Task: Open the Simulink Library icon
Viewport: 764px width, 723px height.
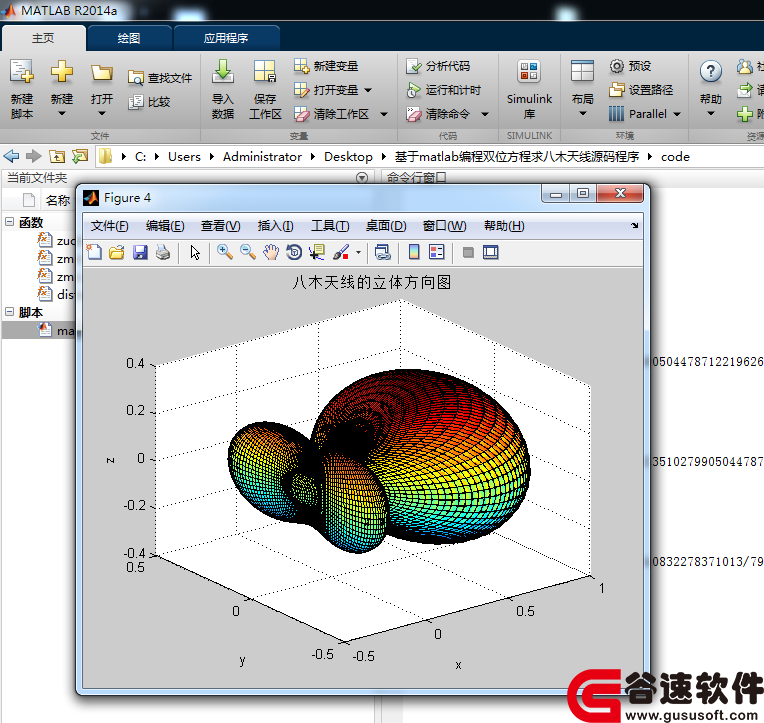Action: tap(529, 72)
